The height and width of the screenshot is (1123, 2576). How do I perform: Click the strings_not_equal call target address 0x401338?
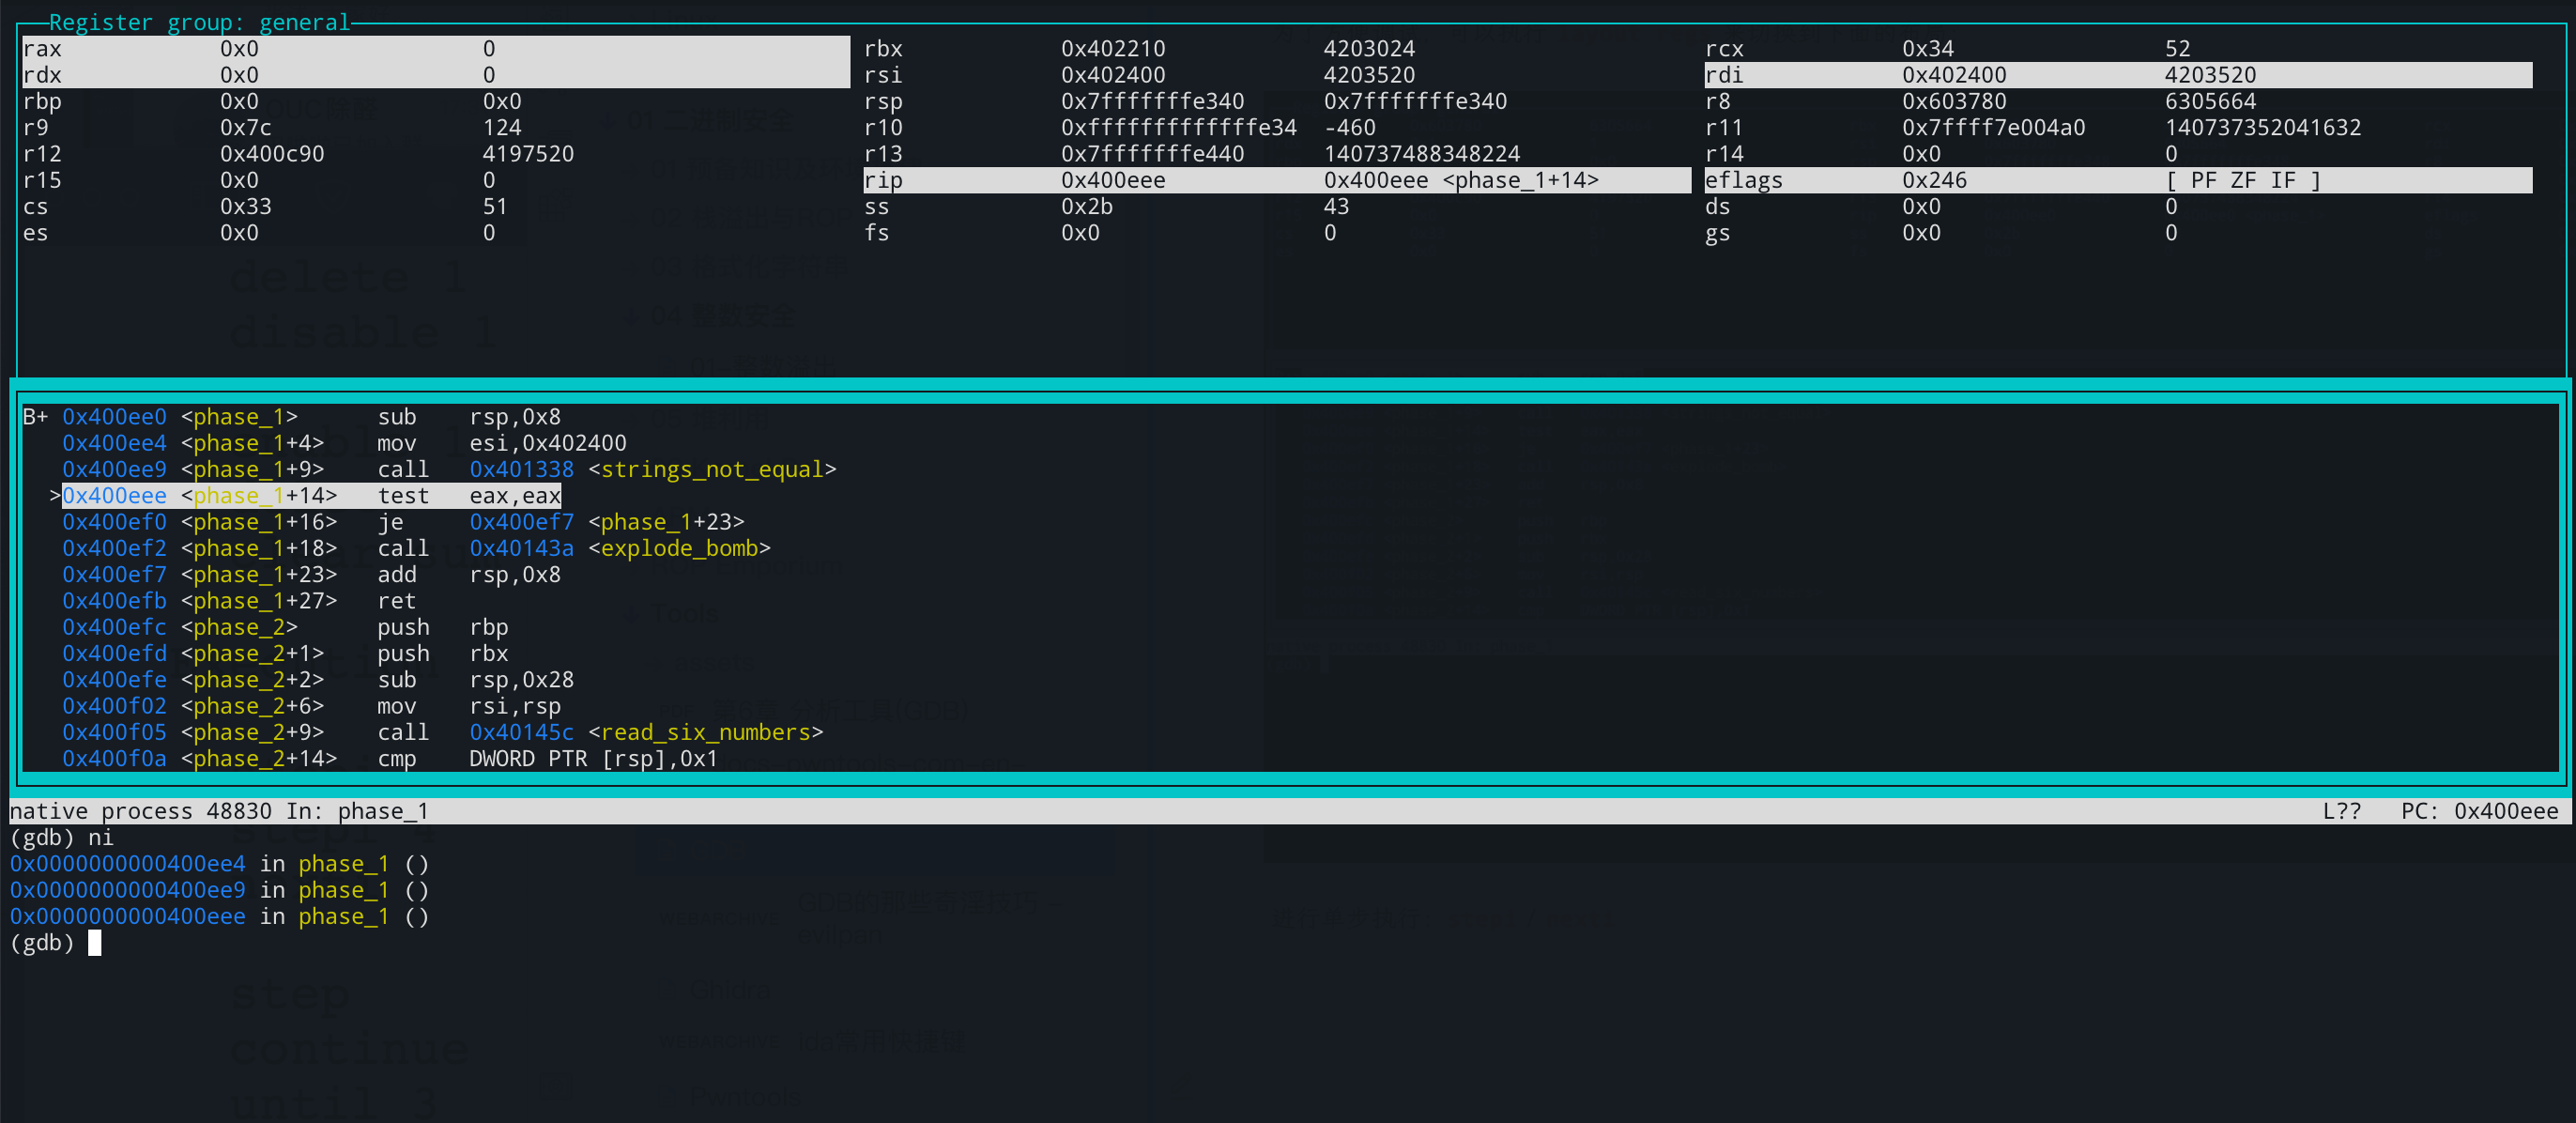click(521, 470)
